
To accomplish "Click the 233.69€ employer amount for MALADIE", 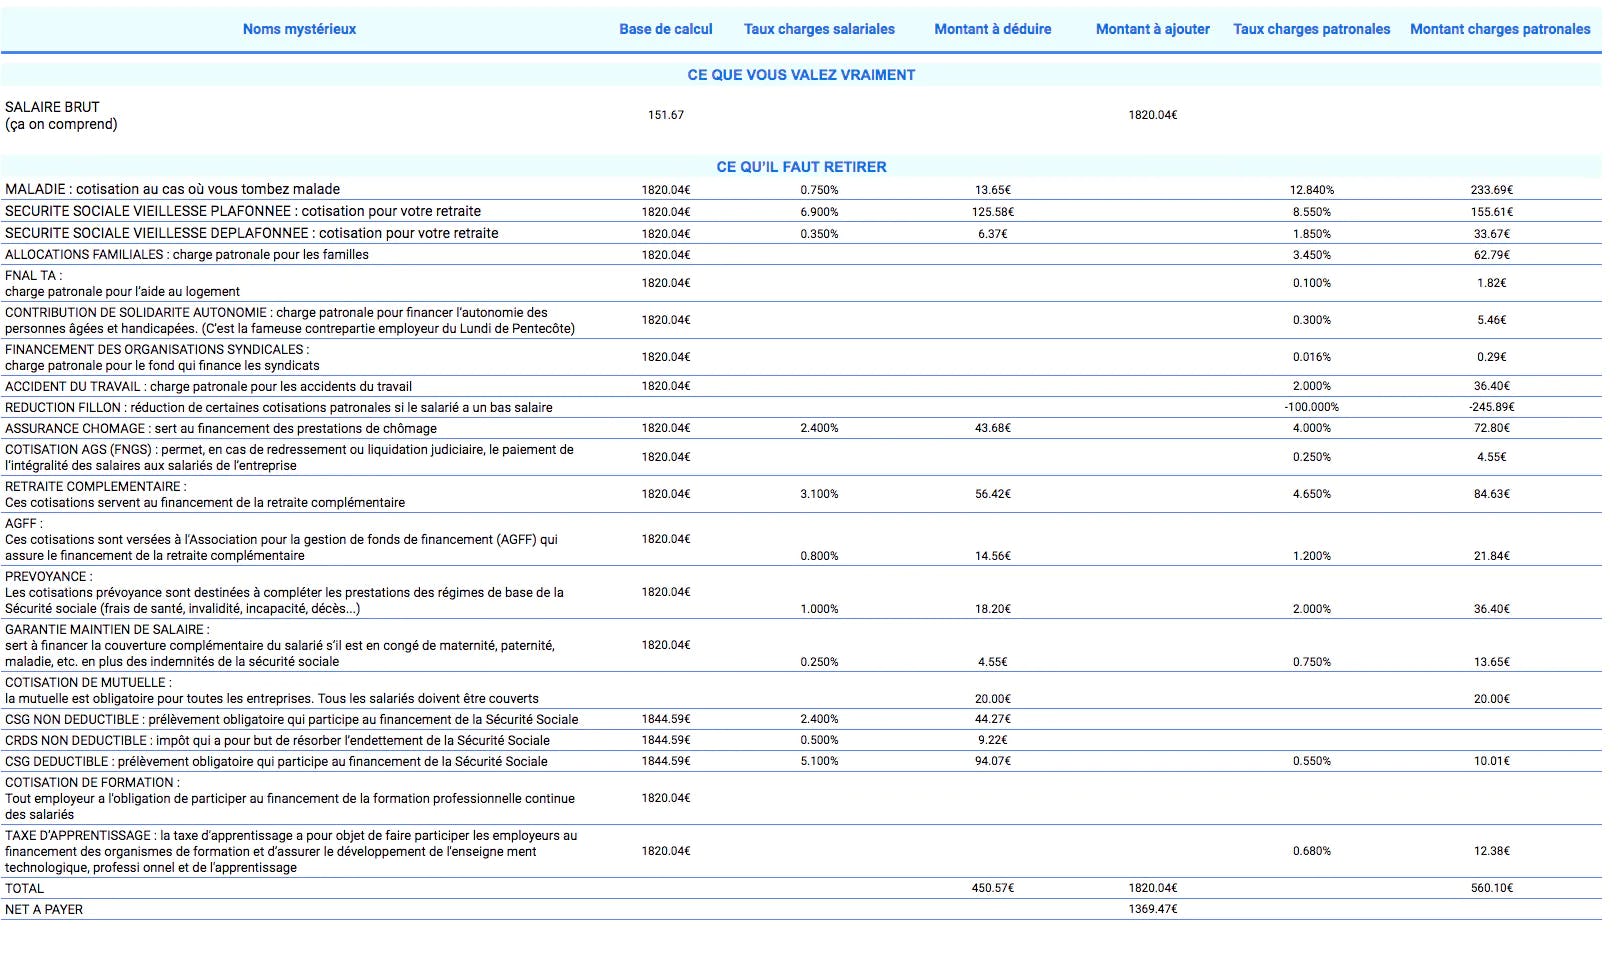I will pyautogui.click(x=1492, y=190).
